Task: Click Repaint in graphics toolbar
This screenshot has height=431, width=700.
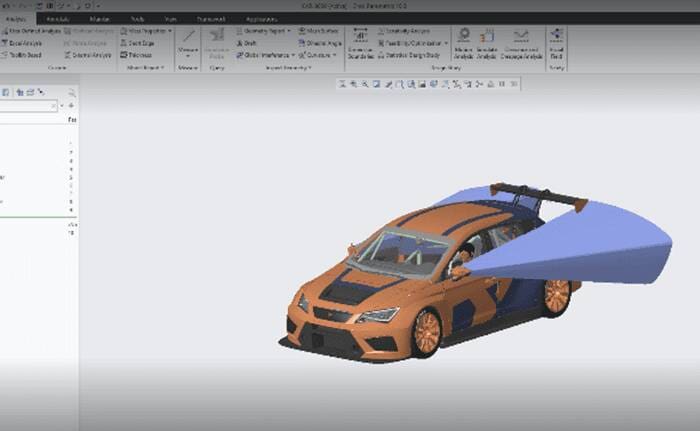Action: [377, 84]
